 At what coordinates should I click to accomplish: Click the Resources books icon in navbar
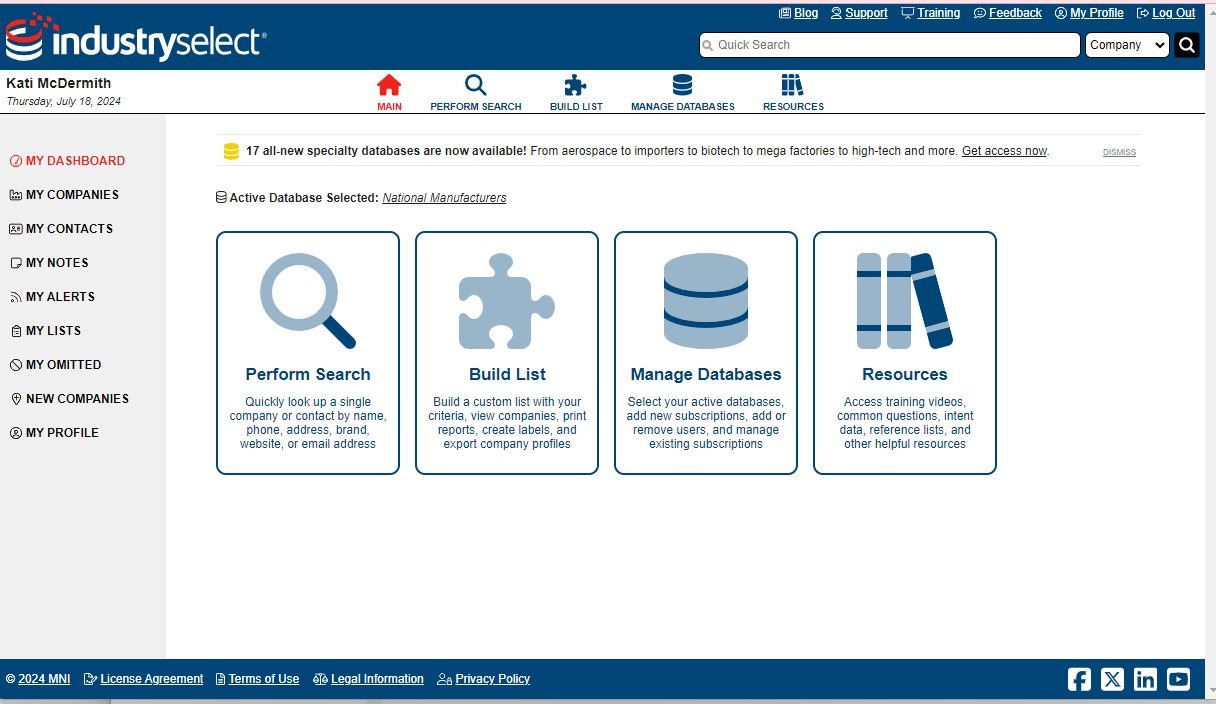[x=793, y=85]
